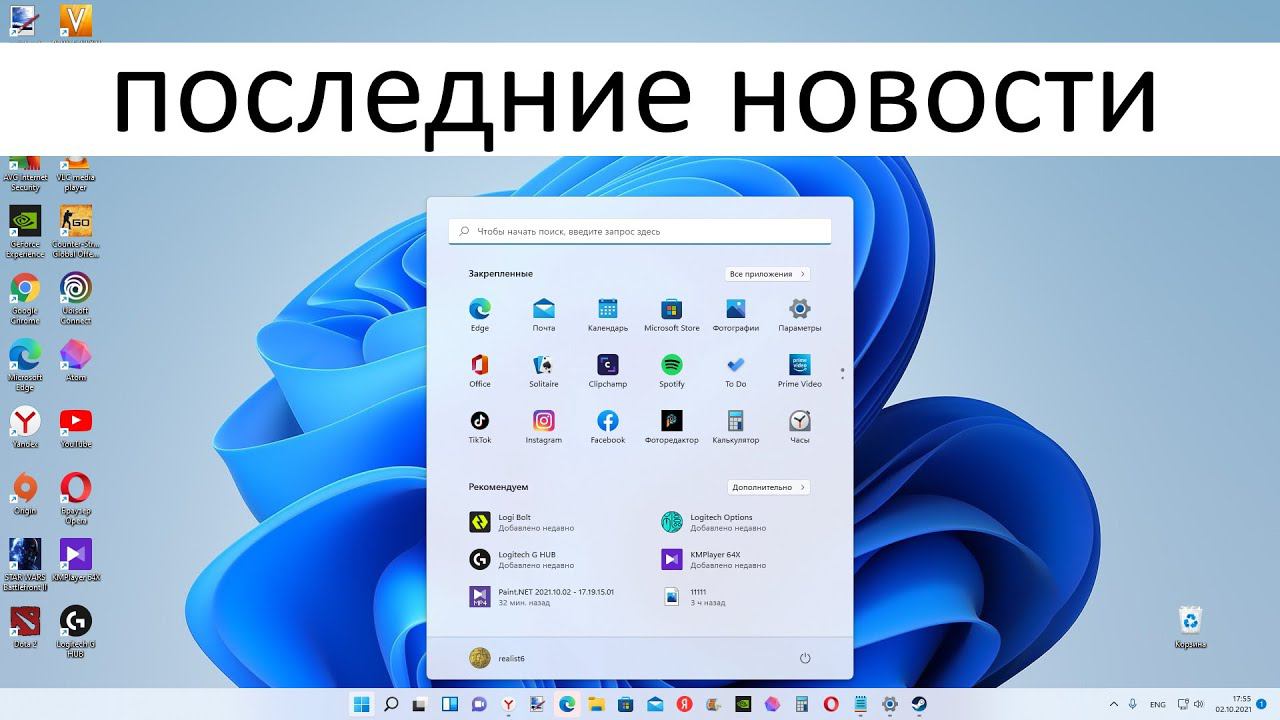The width and height of the screenshot is (1280, 720).
Task: Select Ubisoft Connect desktop icon
Action: (x=76, y=299)
